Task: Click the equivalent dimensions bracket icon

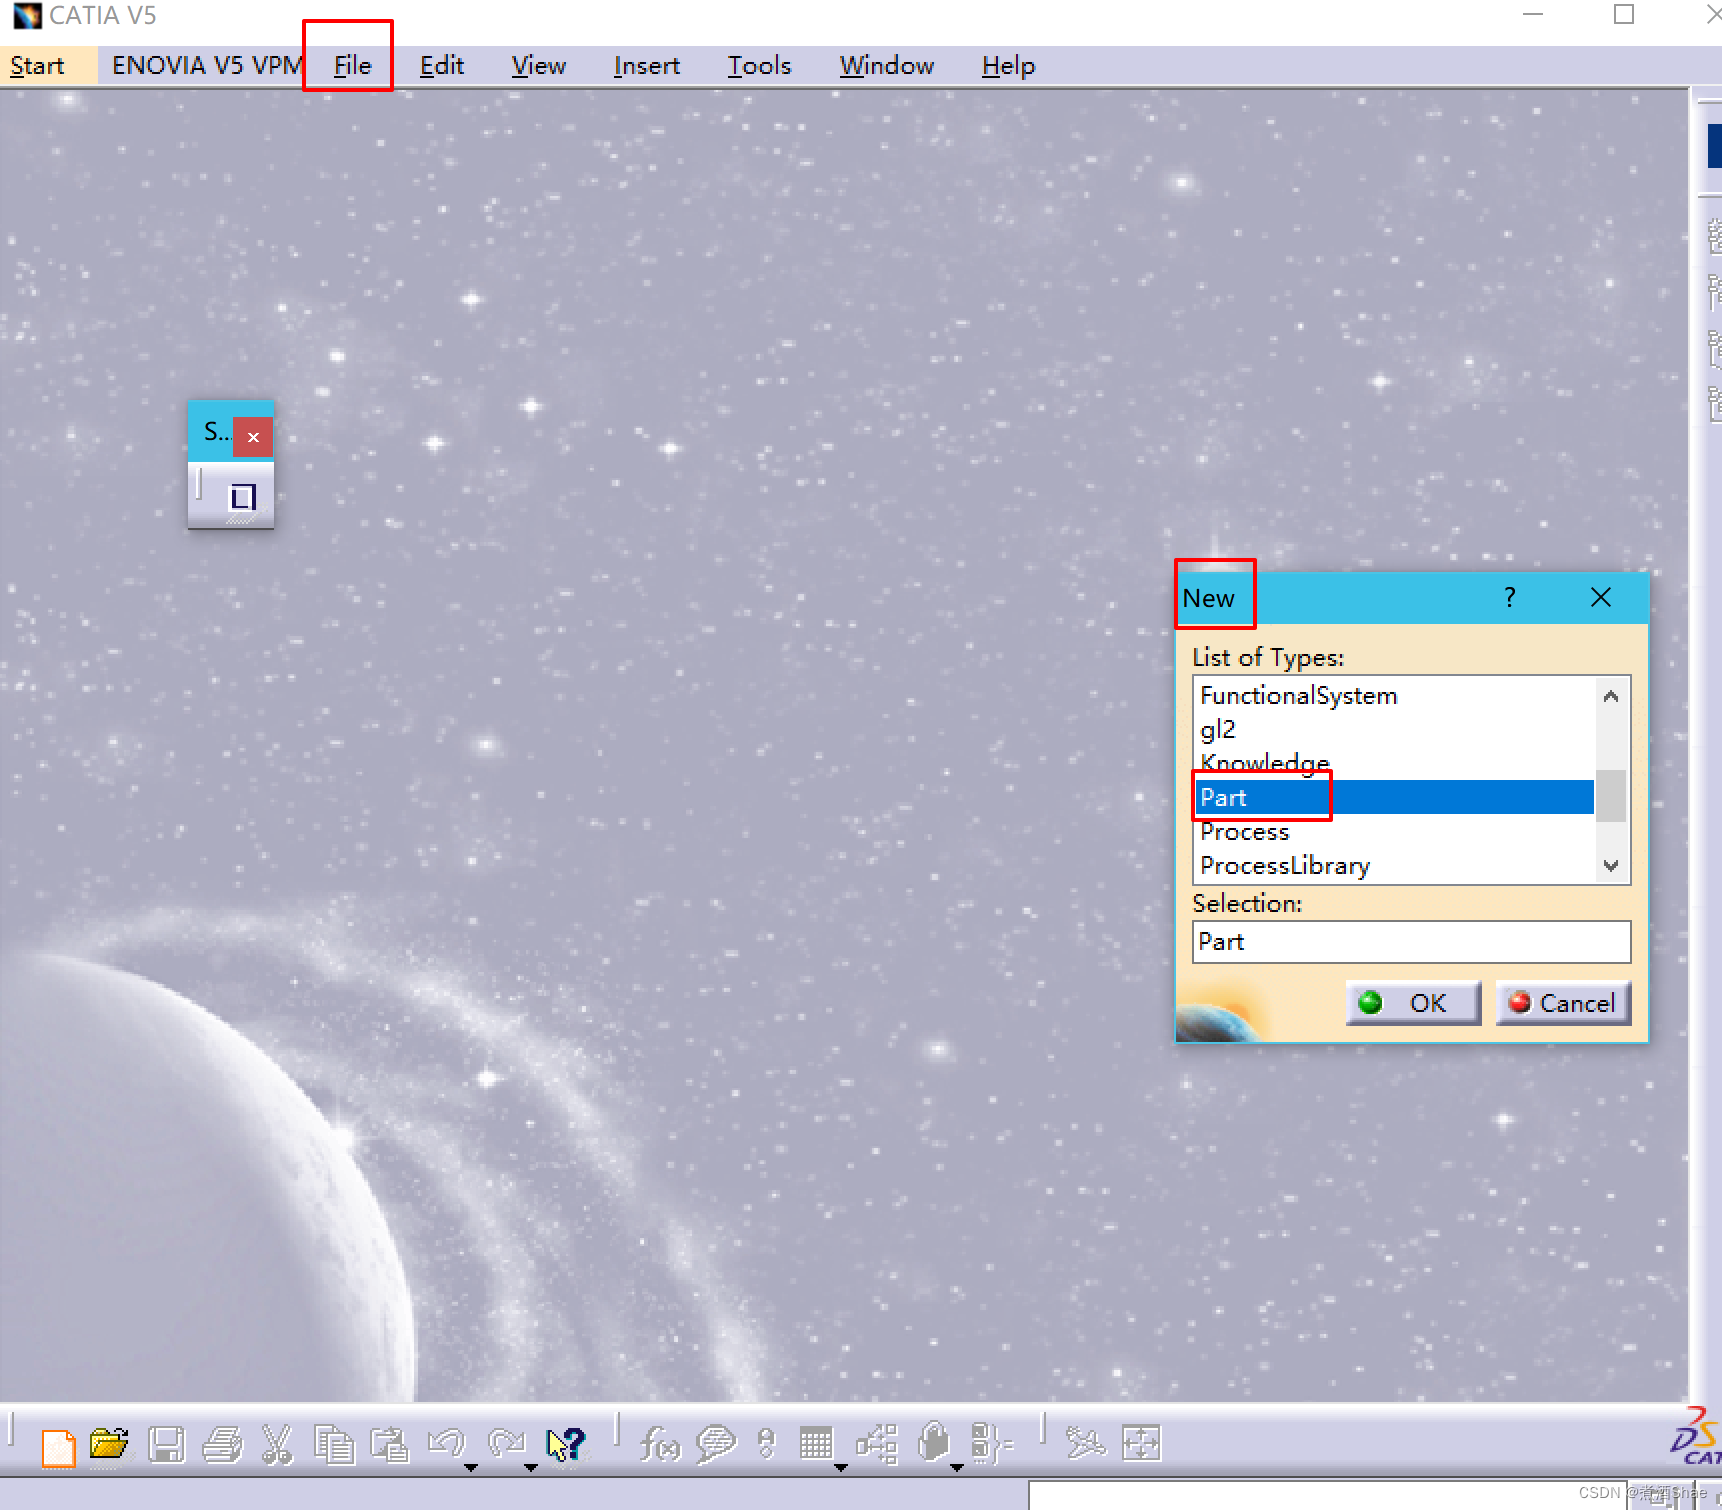Action: point(991,1444)
